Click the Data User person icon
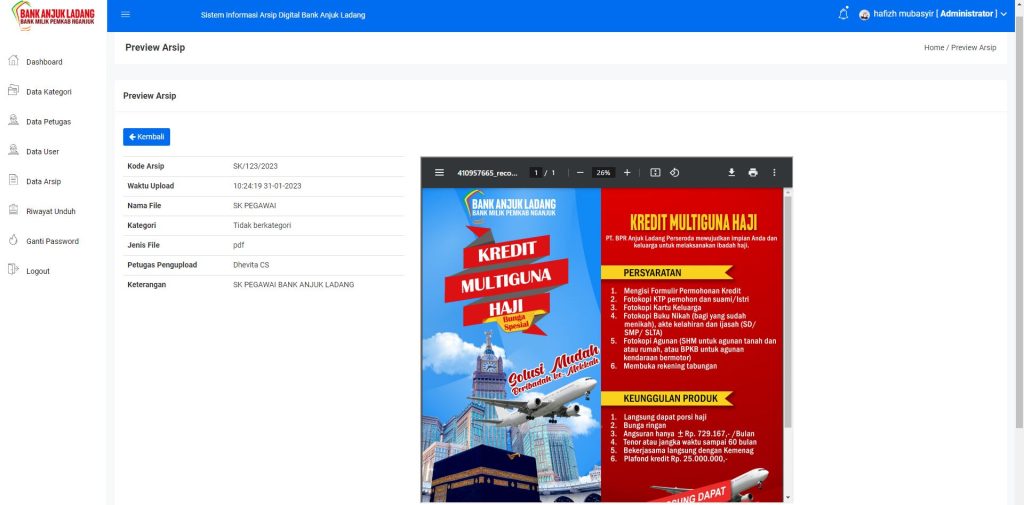Viewport: 1024px width, 505px height. coord(13,150)
